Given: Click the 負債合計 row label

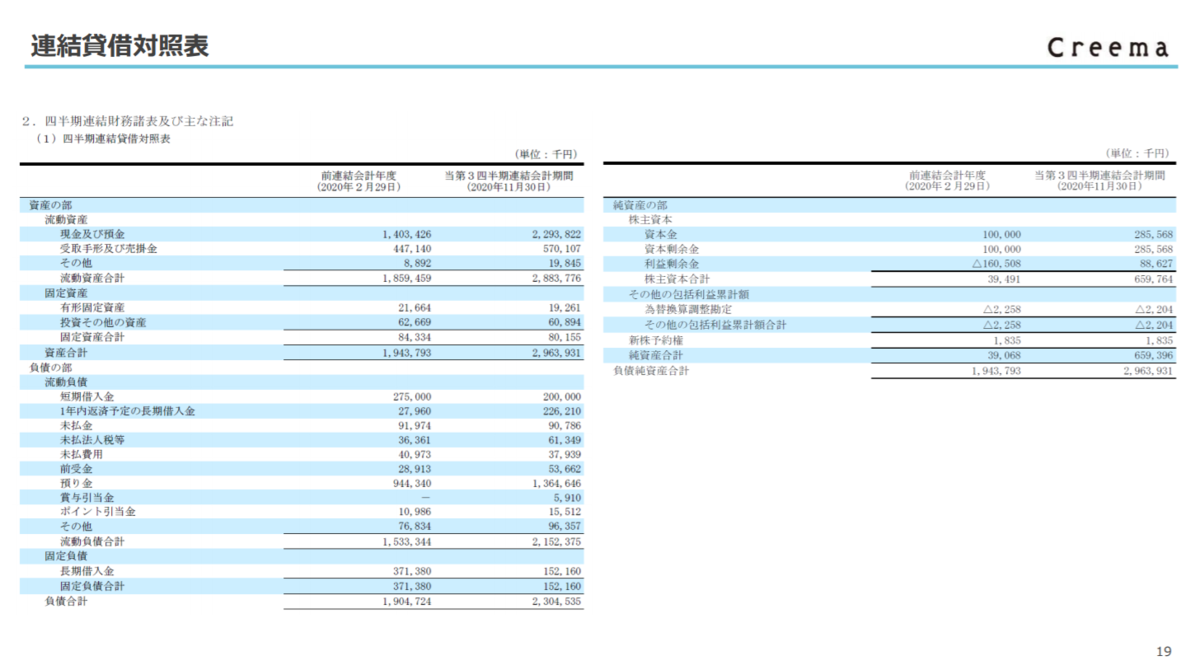Looking at the screenshot, I should click(66, 601).
